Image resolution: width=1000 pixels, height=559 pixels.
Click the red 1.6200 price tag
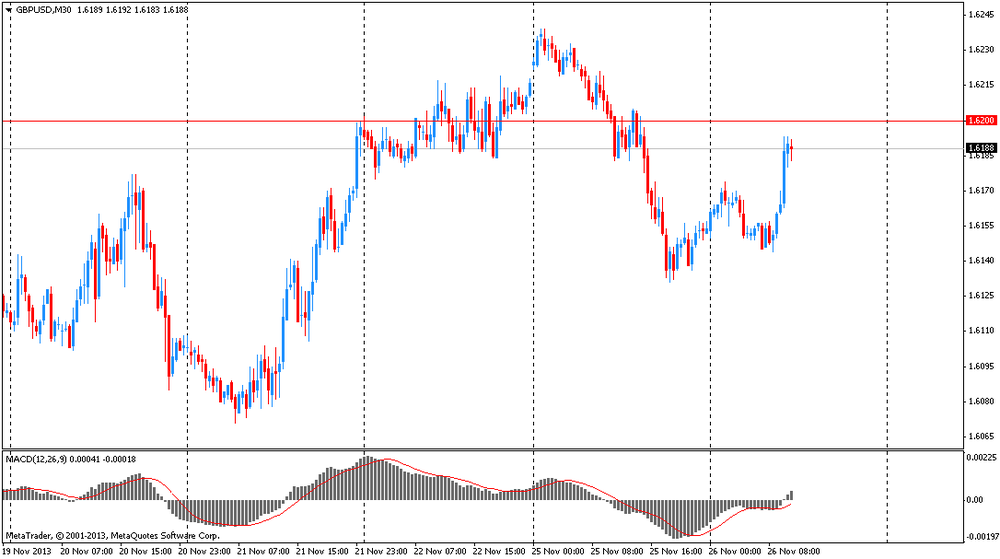click(x=981, y=120)
